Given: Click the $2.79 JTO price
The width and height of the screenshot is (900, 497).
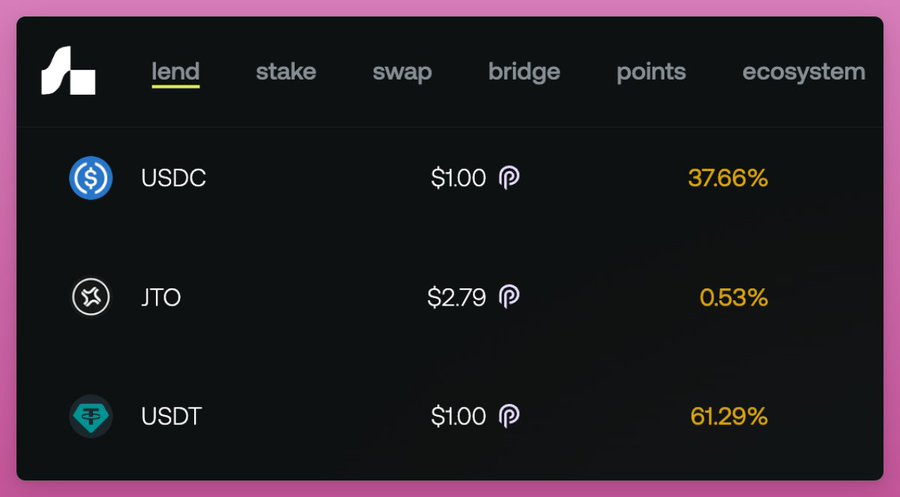Looking at the screenshot, I should (x=456, y=297).
